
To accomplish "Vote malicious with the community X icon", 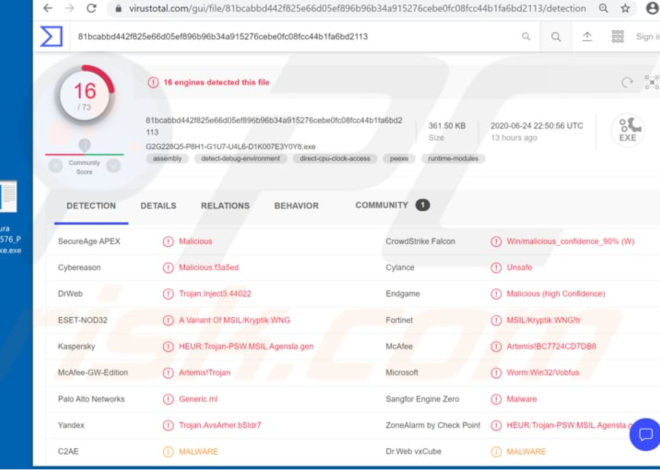I will click(x=55, y=166).
